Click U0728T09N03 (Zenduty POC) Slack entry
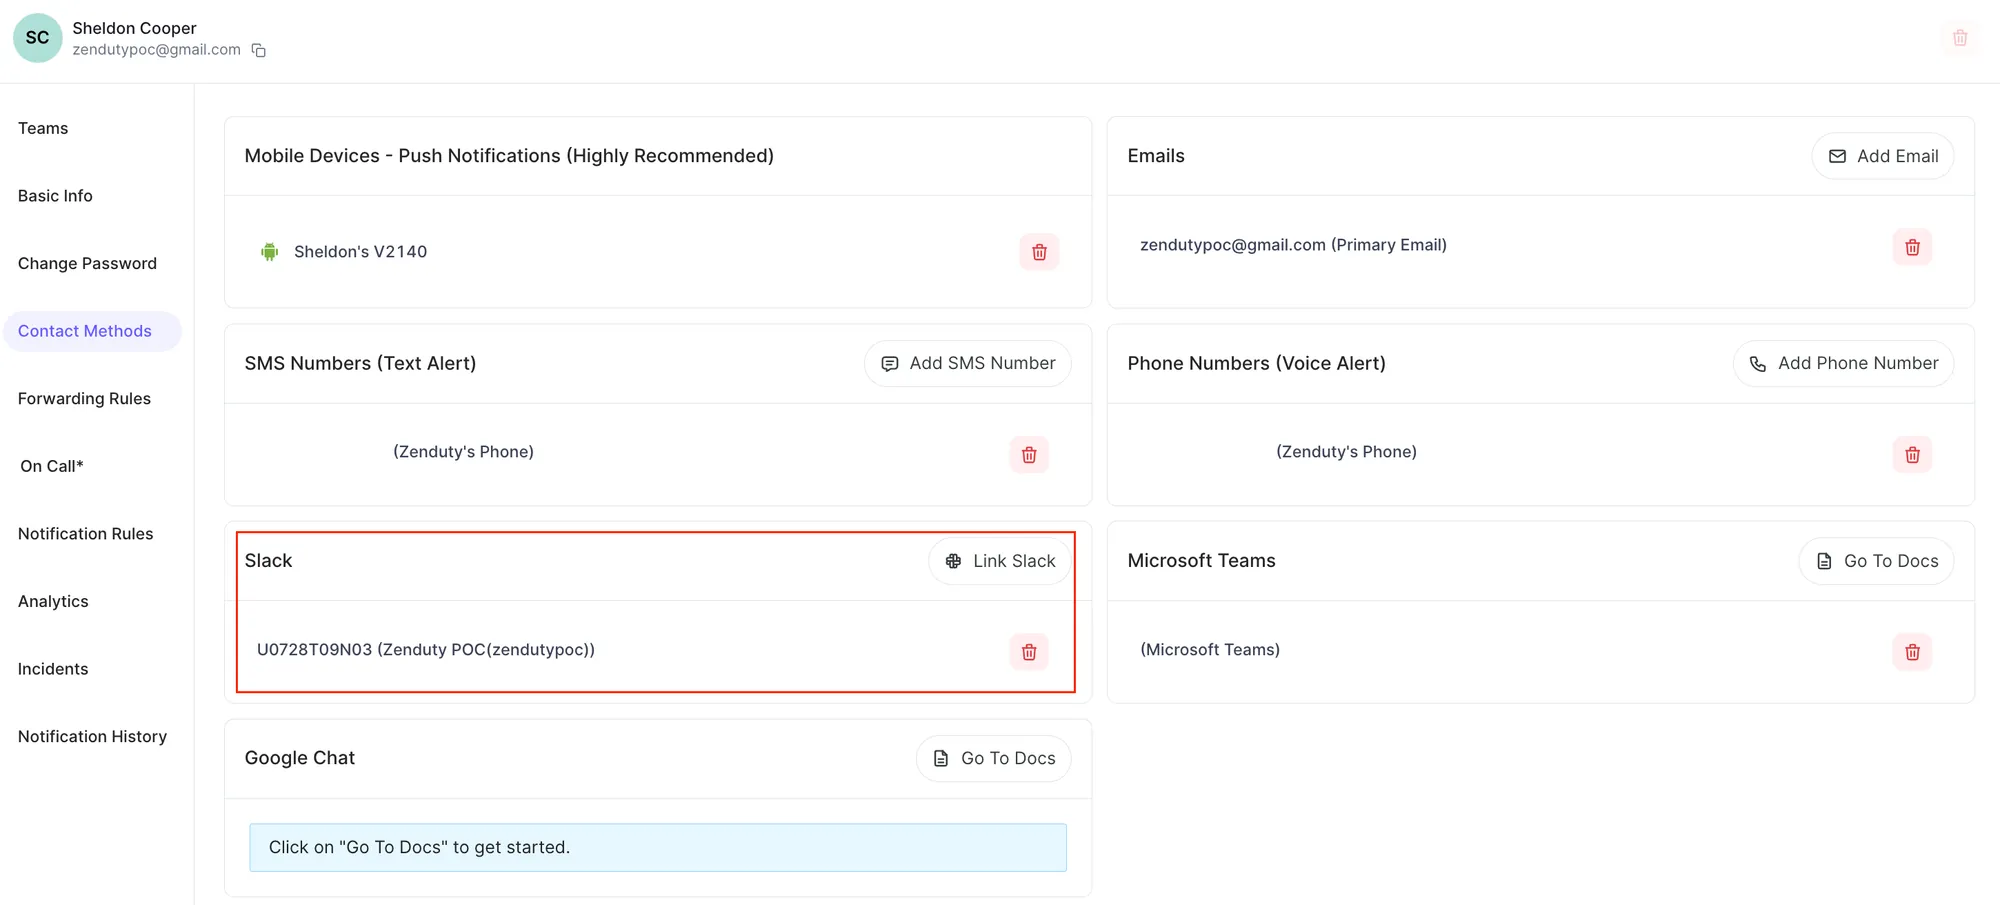The height and width of the screenshot is (905, 2000). (426, 650)
